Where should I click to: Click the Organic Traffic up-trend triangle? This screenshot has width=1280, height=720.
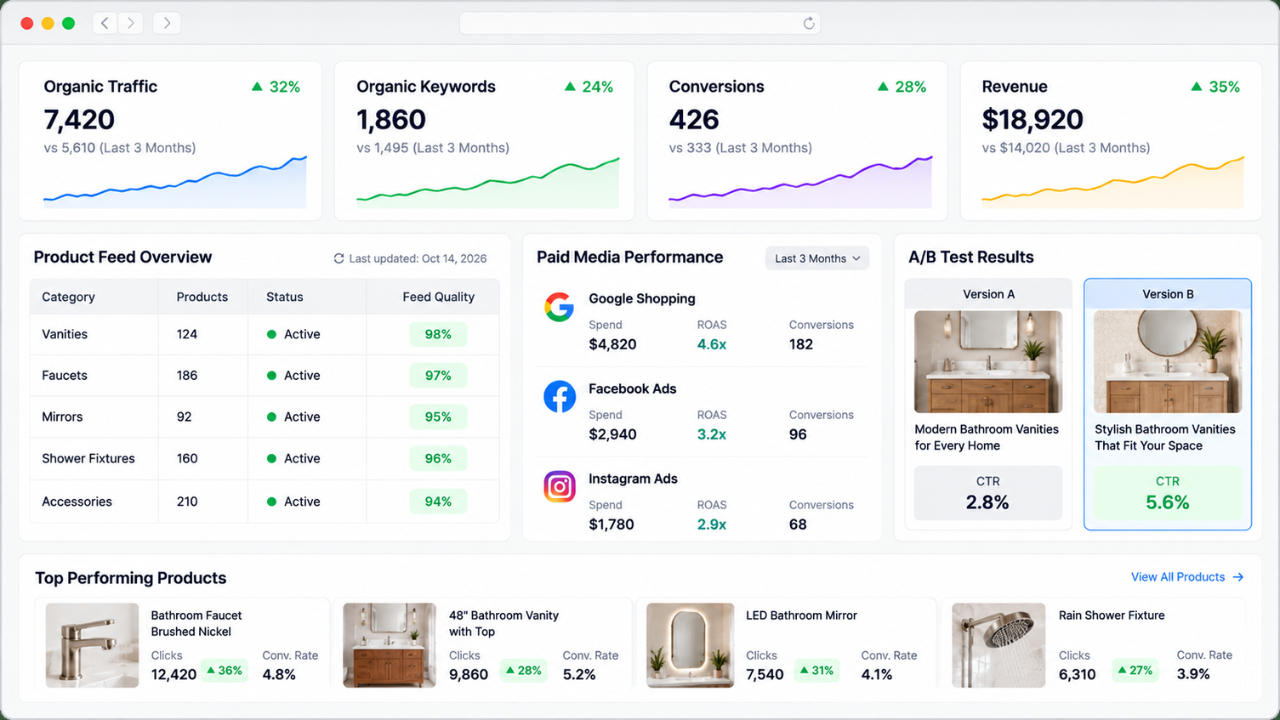pos(257,87)
